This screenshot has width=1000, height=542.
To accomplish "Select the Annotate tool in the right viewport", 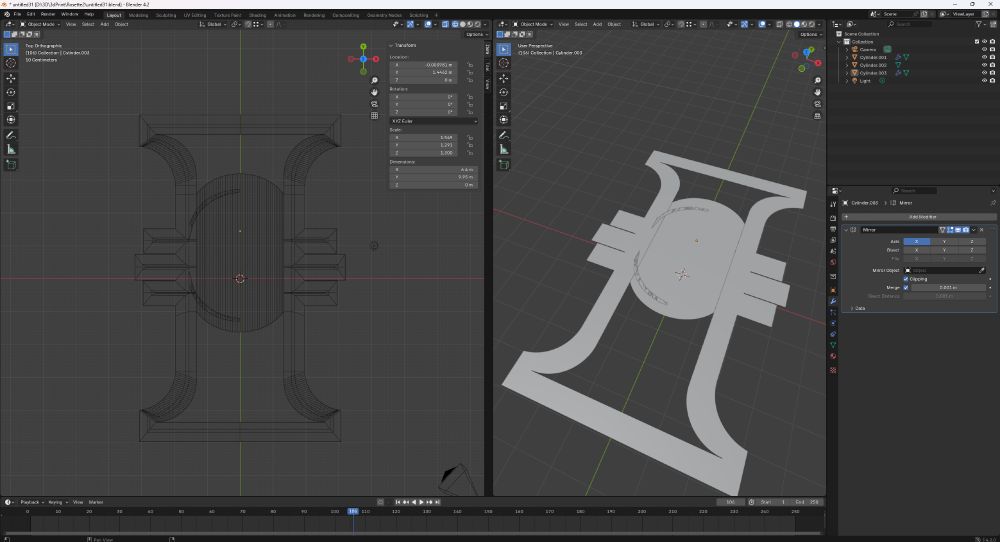I will (x=504, y=135).
